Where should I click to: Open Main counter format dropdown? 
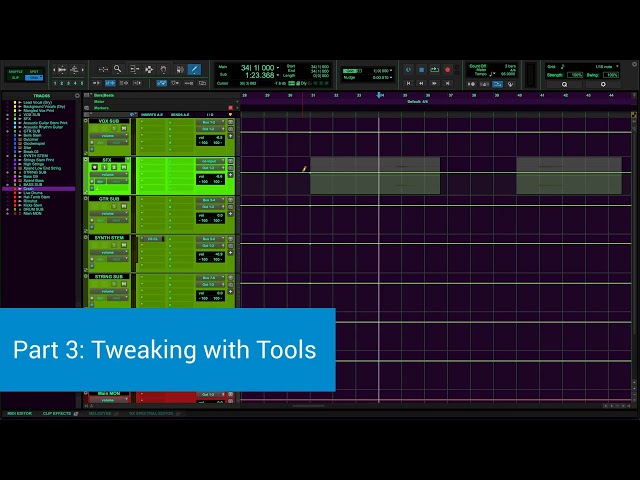(278, 67)
